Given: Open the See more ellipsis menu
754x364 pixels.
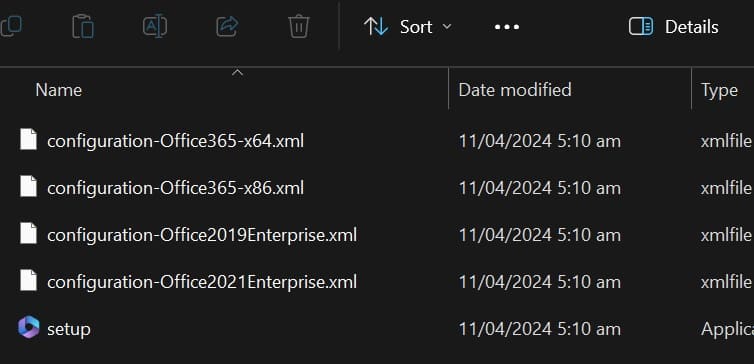Looking at the screenshot, I should (507, 27).
